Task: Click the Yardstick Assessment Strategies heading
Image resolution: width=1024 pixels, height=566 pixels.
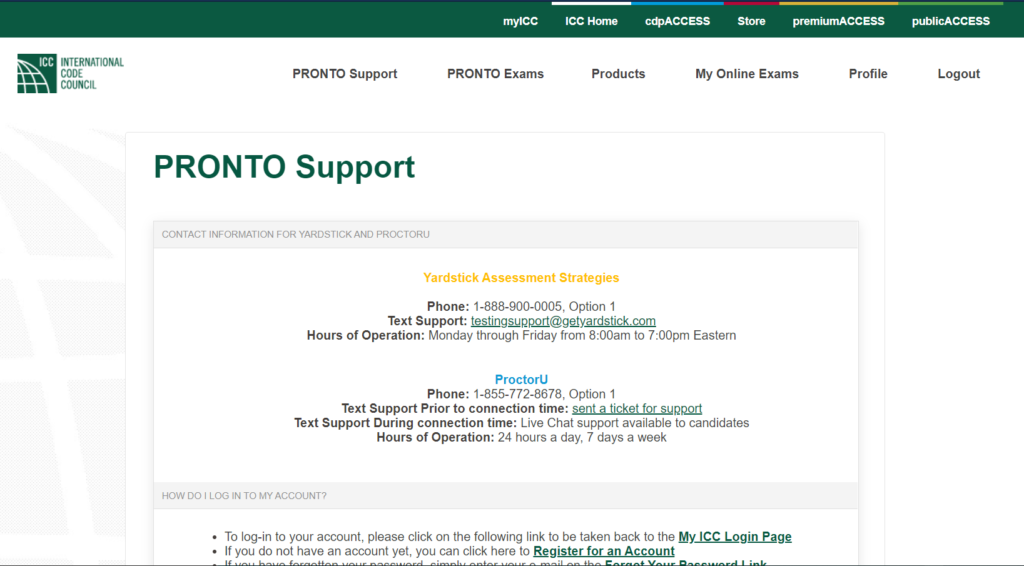Action: tap(521, 278)
